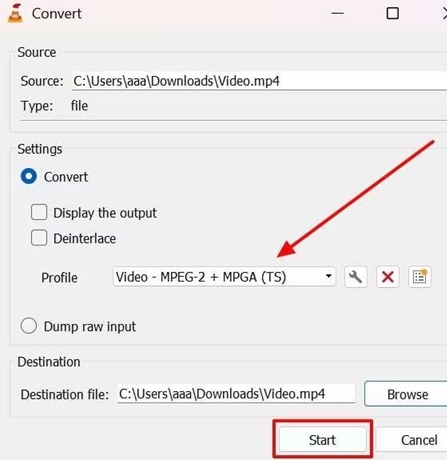Open edit selected profile wrench icon
This screenshot has width=447, height=460.
356,277
